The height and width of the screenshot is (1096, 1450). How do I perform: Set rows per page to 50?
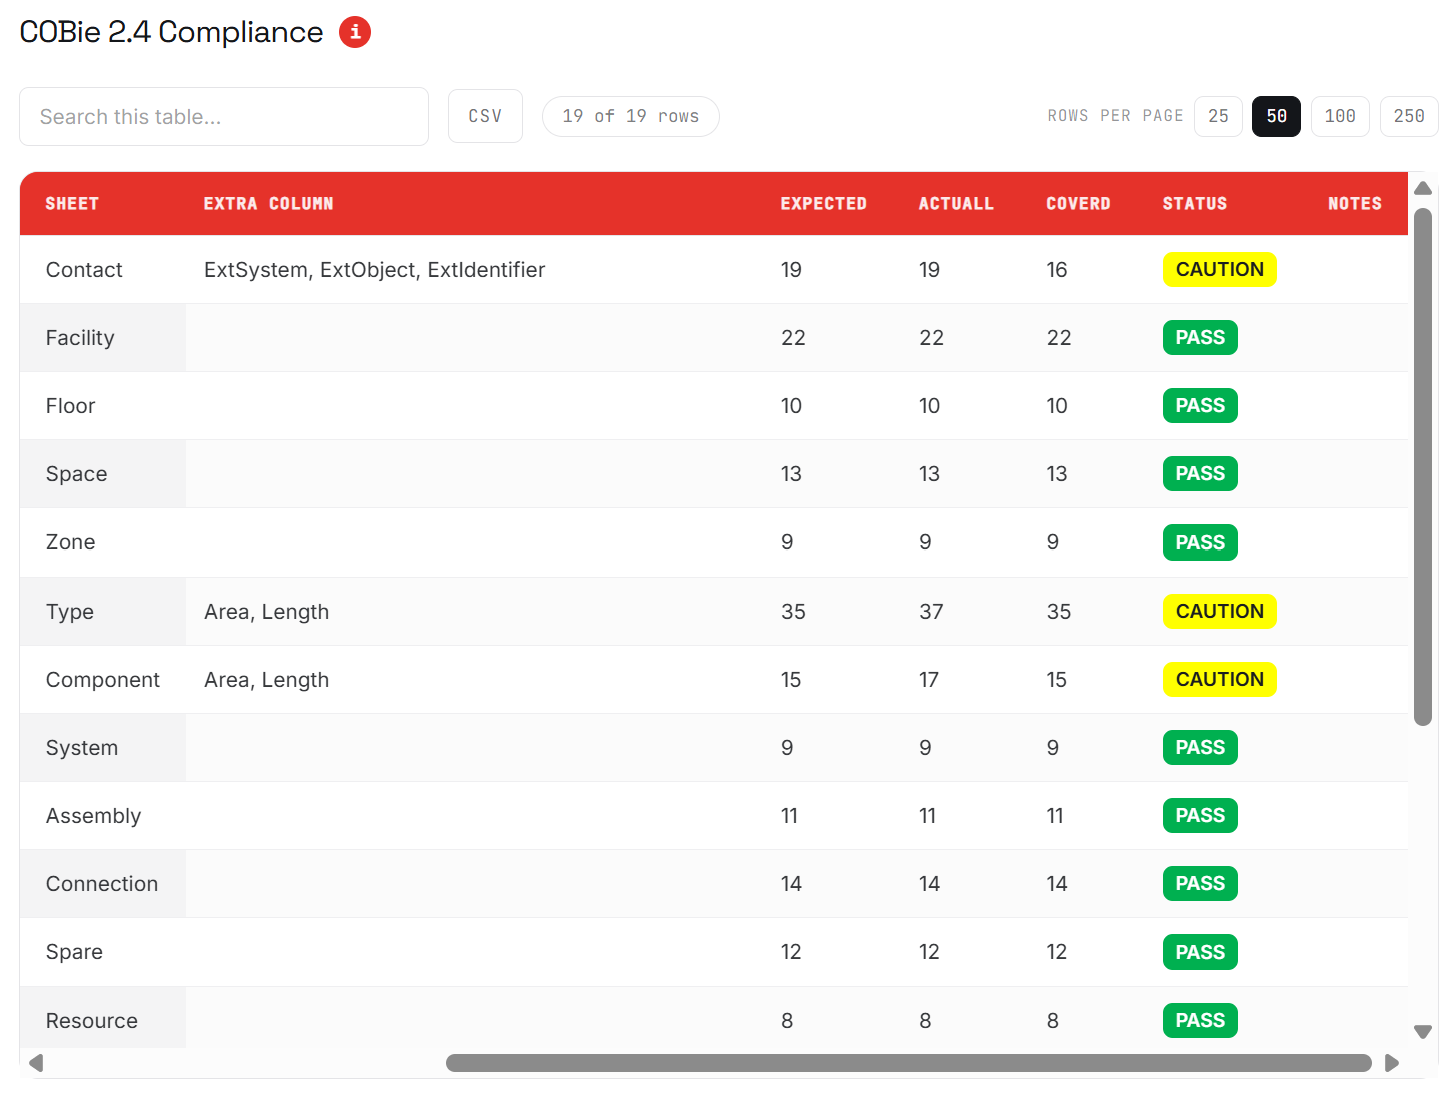point(1276,116)
